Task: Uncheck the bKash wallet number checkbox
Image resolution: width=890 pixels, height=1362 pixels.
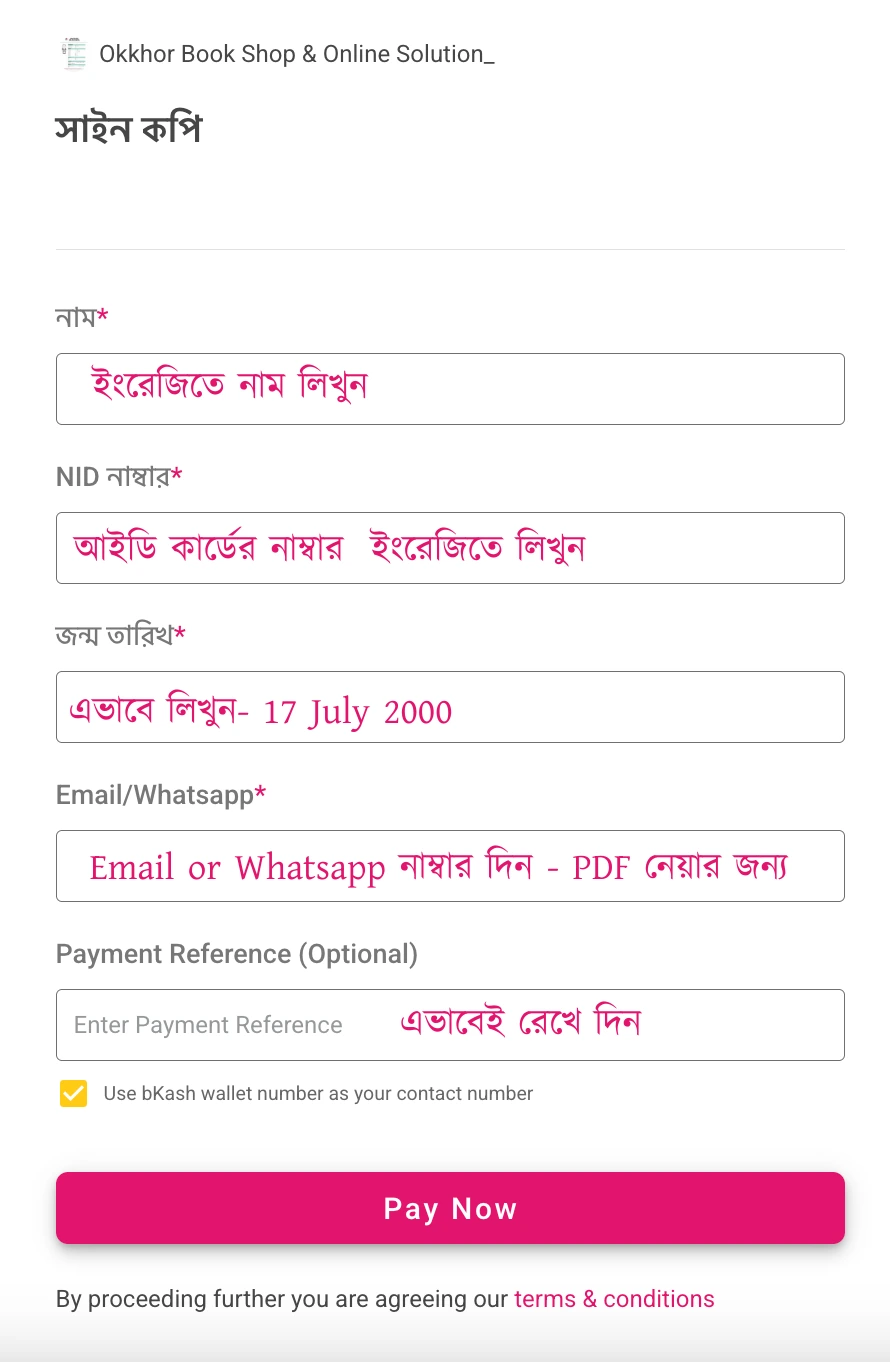Action: pos(73,1093)
